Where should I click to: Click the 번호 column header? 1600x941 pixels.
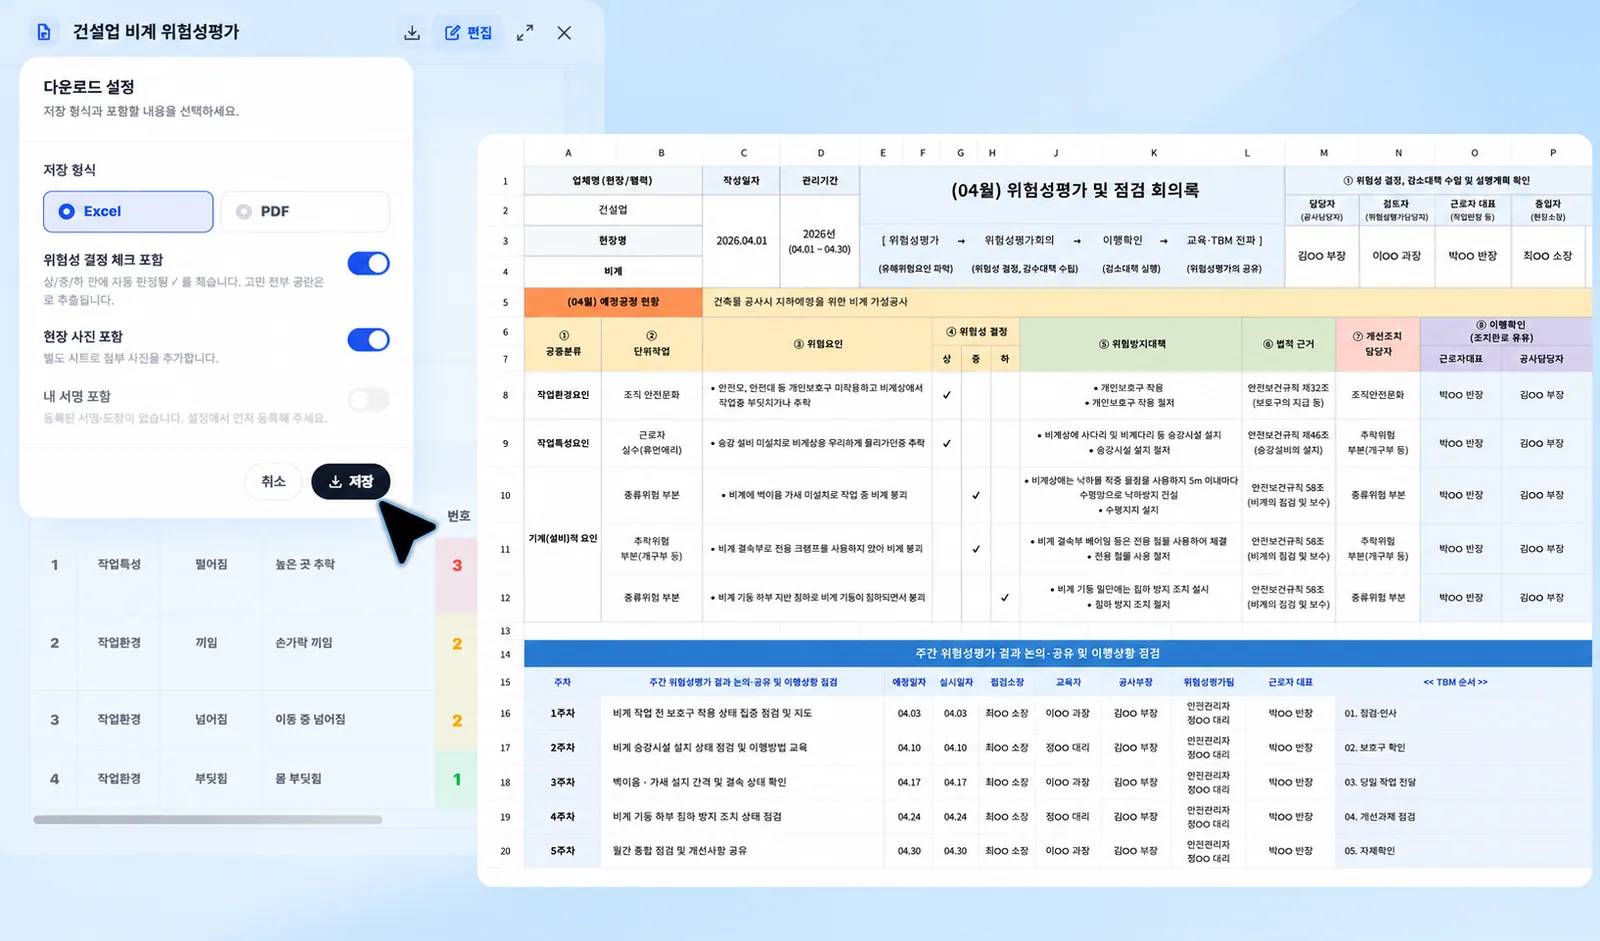(458, 516)
